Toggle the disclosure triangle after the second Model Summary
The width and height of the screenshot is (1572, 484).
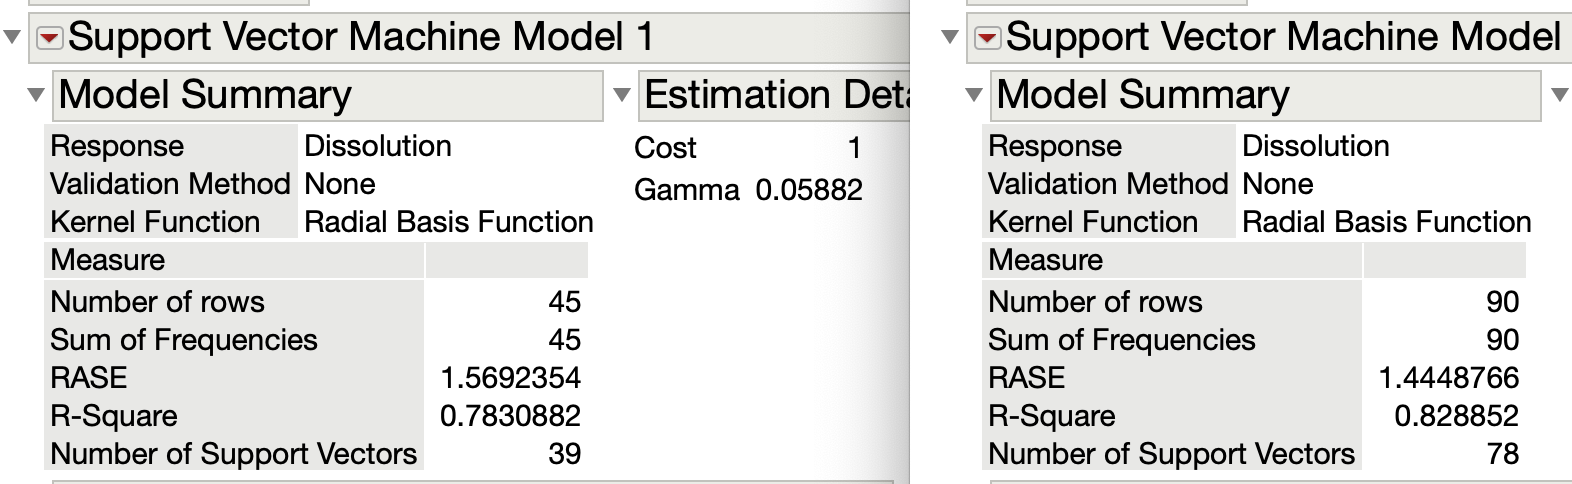click(x=1559, y=96)
